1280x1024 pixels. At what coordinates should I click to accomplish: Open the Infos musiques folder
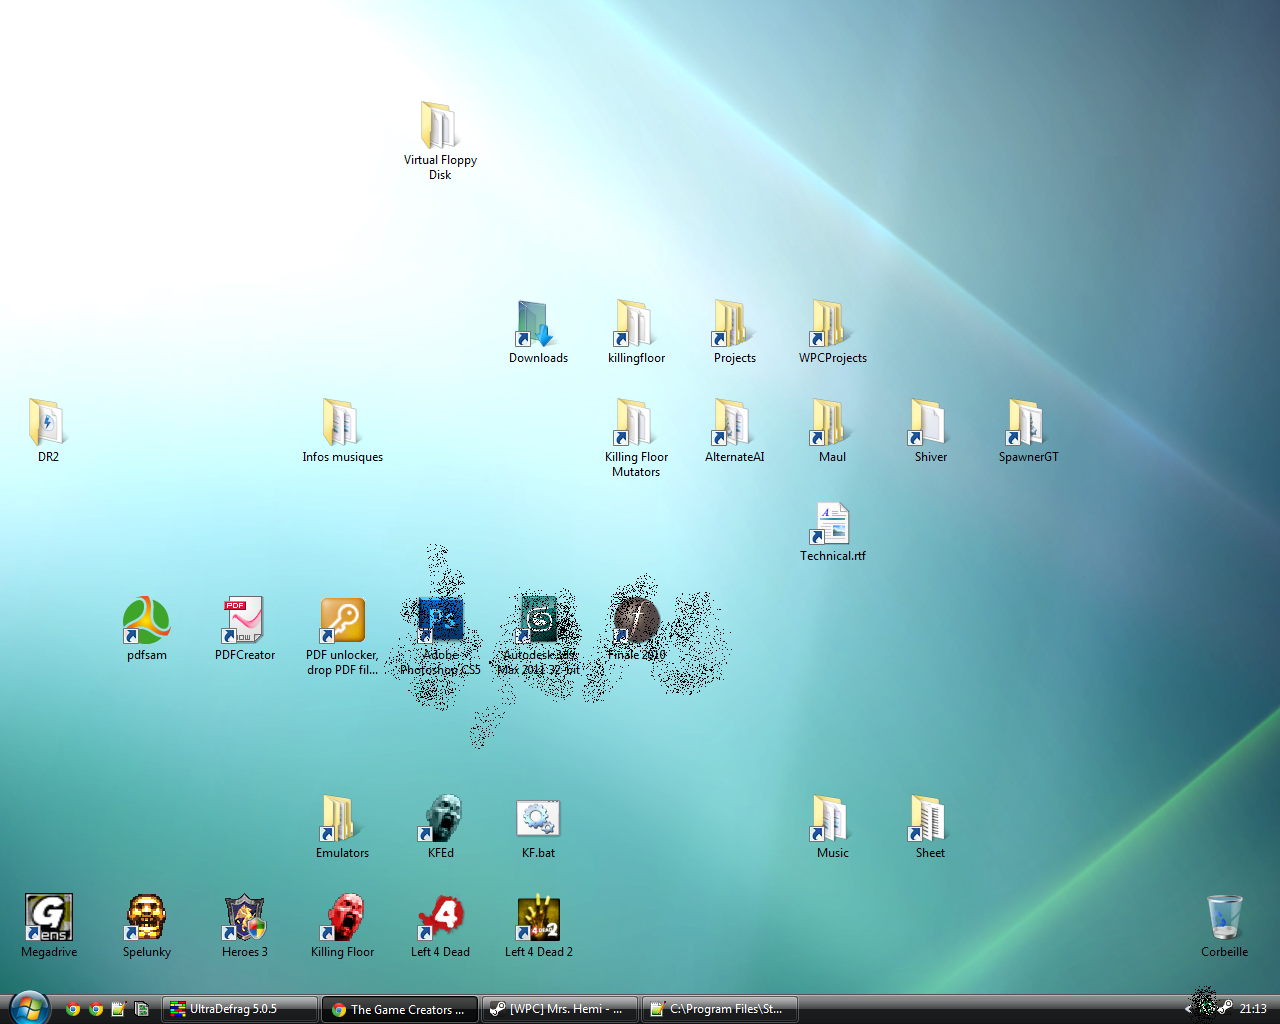[342, 423]
